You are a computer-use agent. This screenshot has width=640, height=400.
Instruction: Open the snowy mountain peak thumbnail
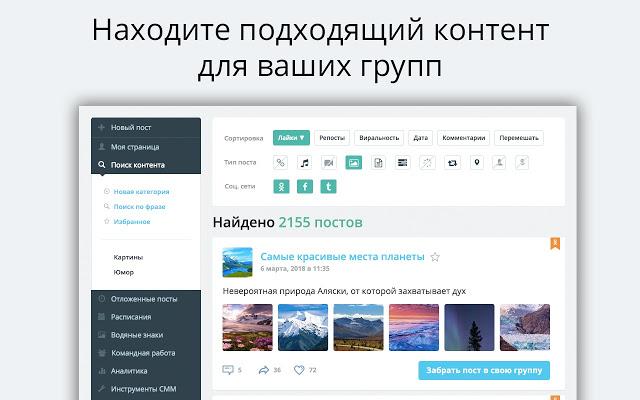(303, 327)
